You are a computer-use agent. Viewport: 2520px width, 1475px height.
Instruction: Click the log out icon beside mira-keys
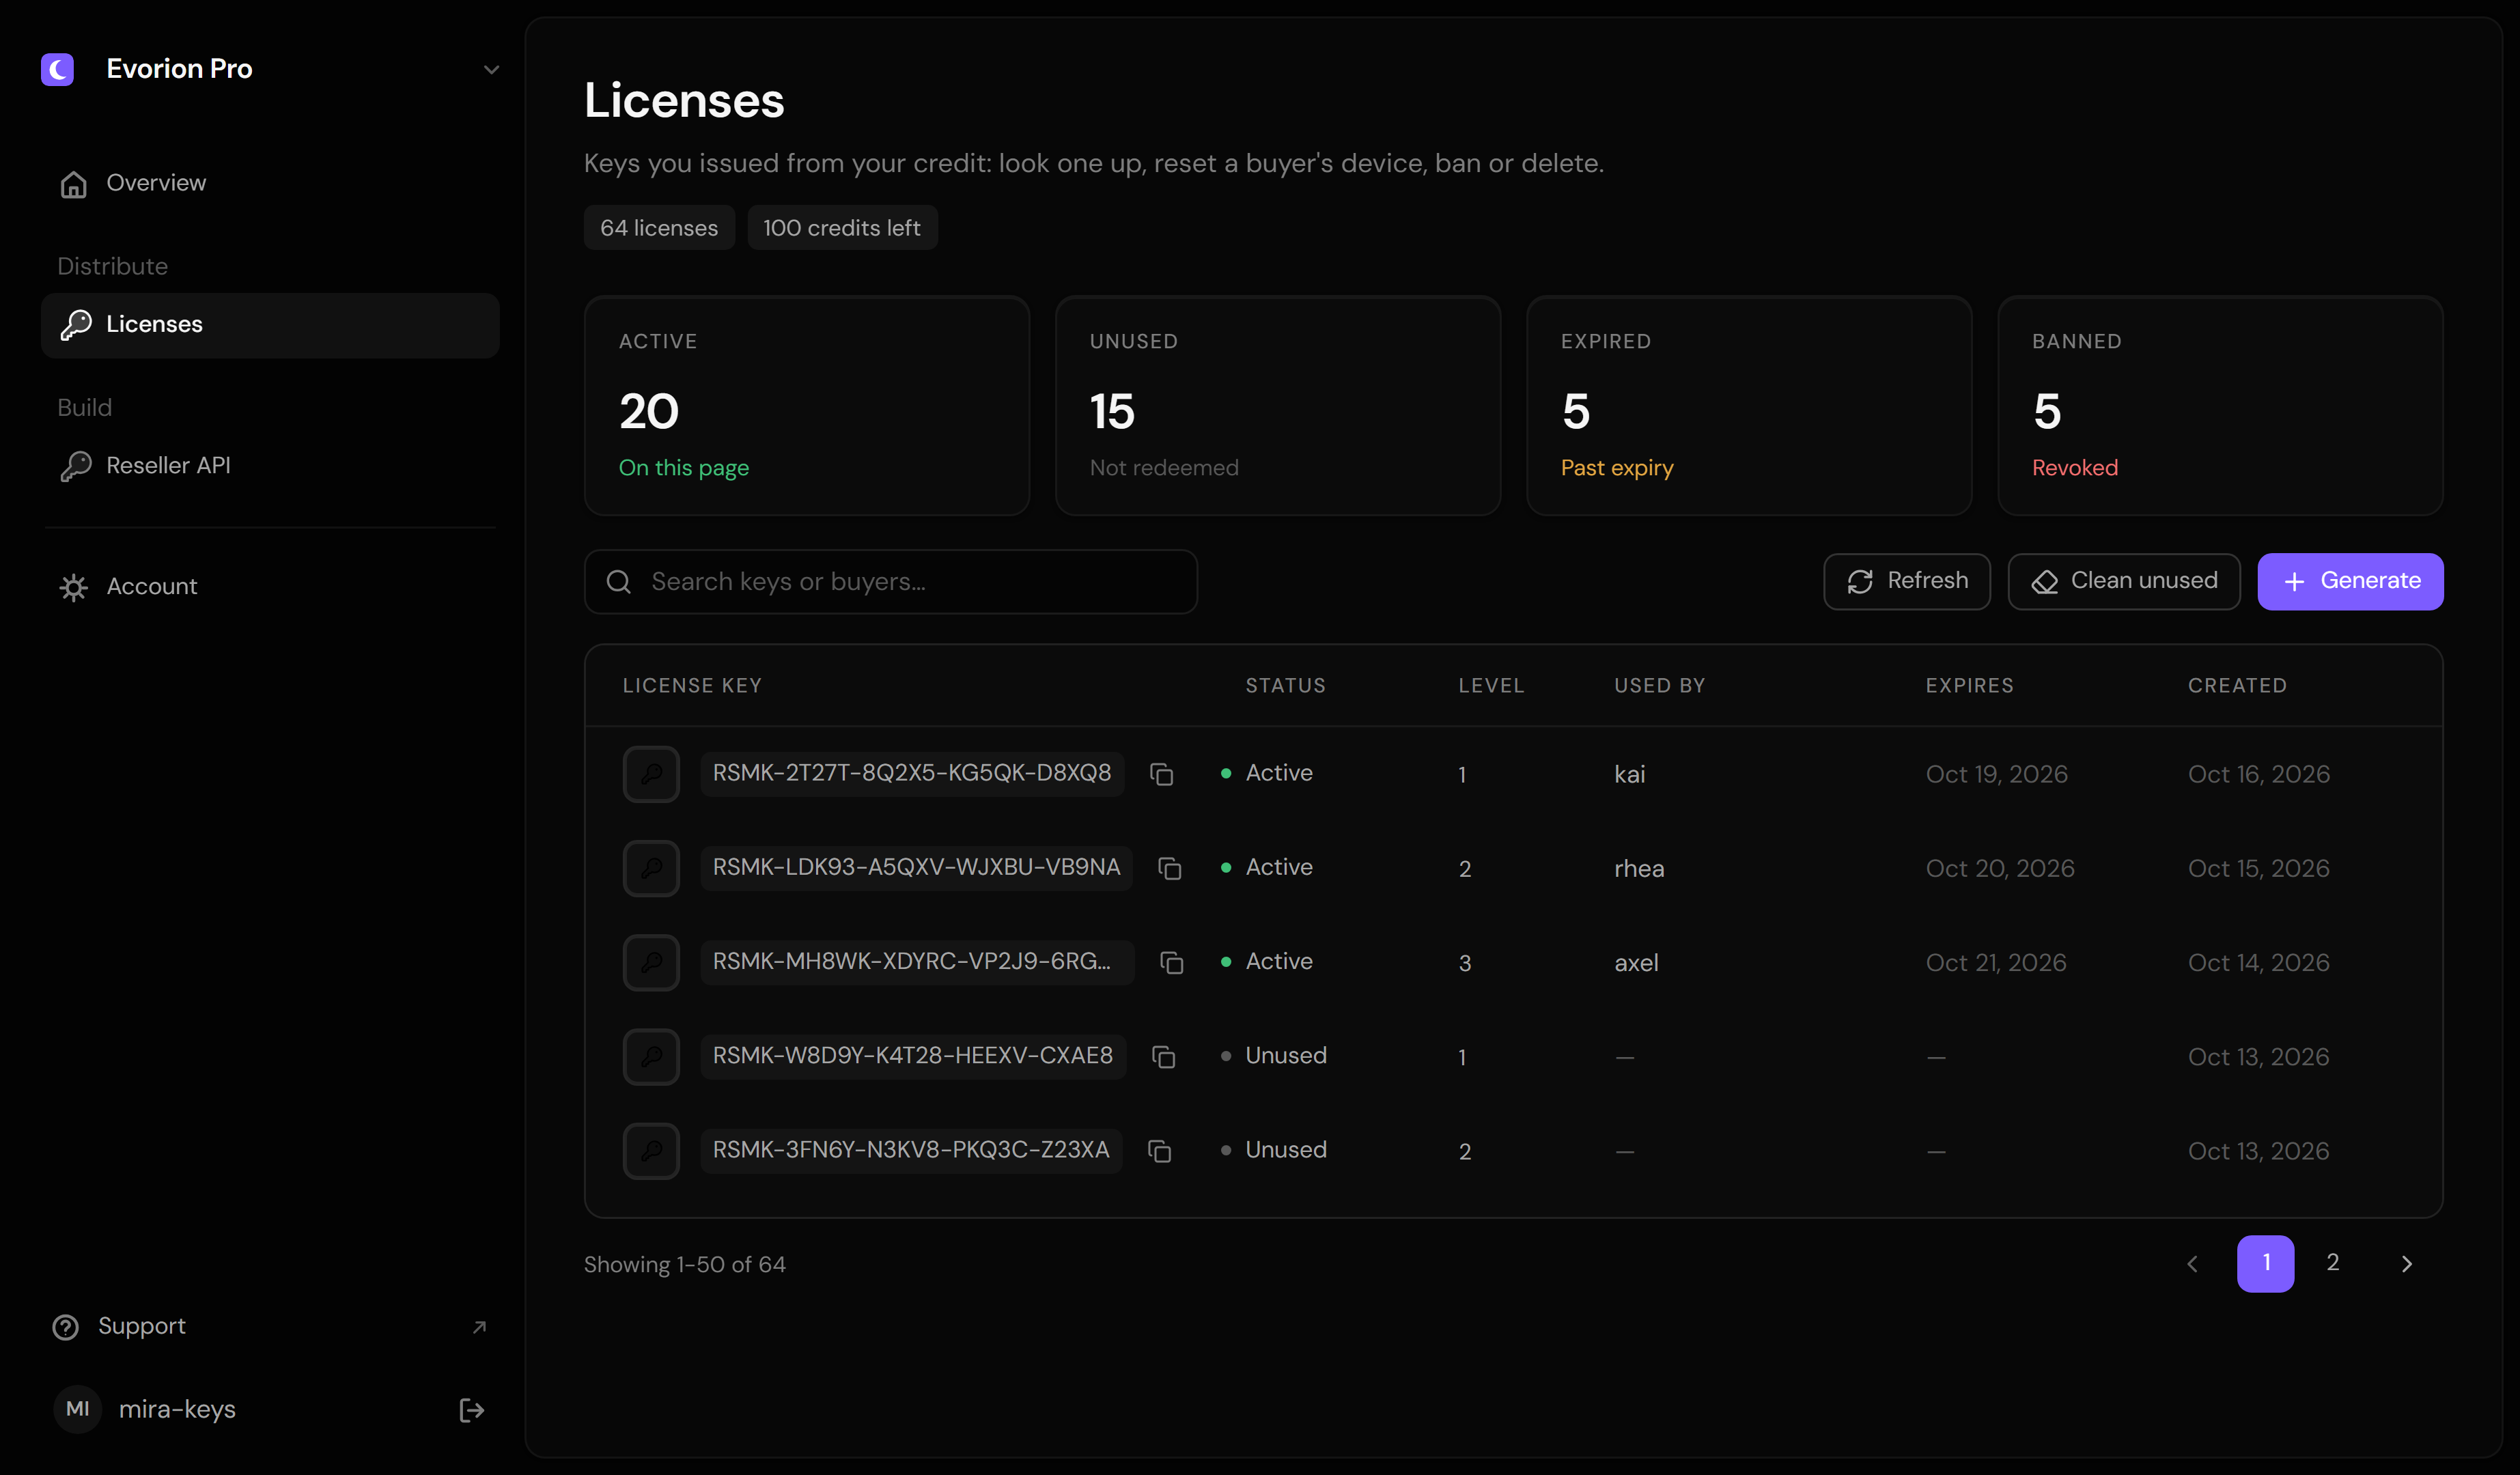[471, 1410]
